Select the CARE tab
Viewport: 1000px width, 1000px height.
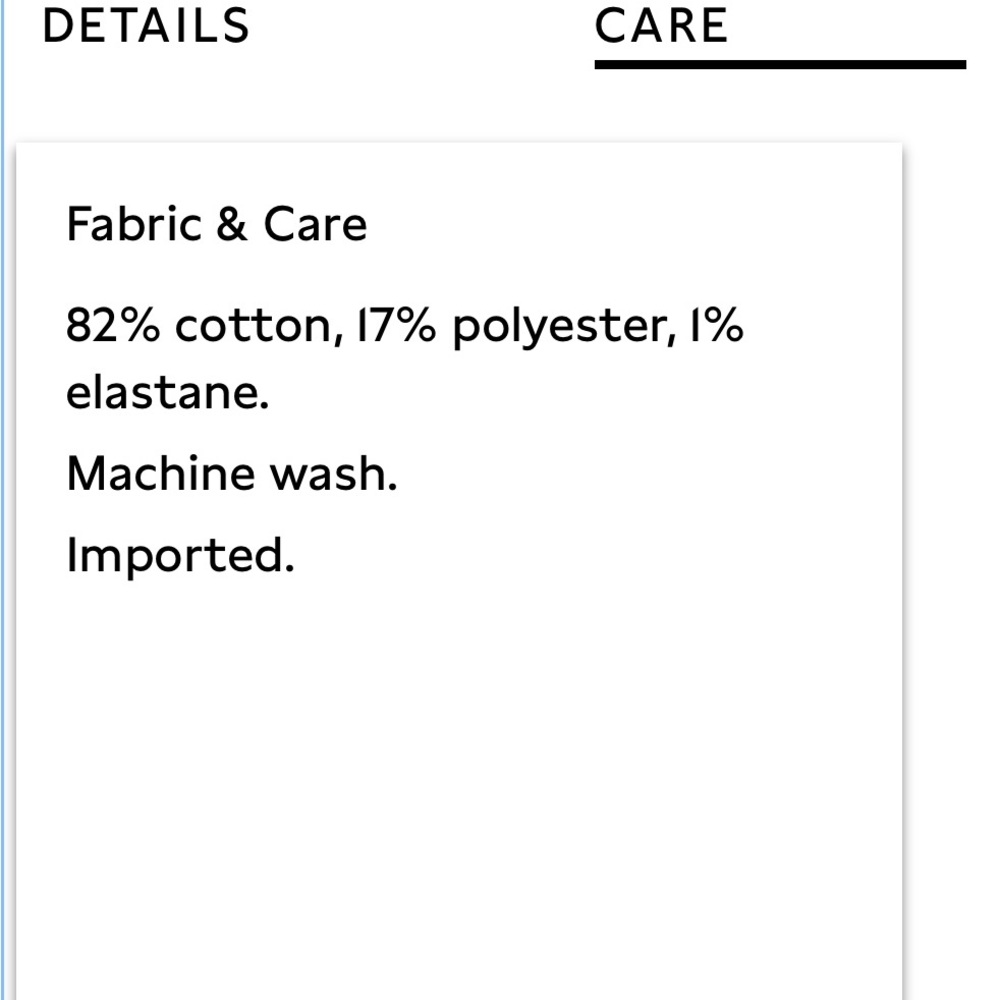pyautogui.click(x=661, y=26)
